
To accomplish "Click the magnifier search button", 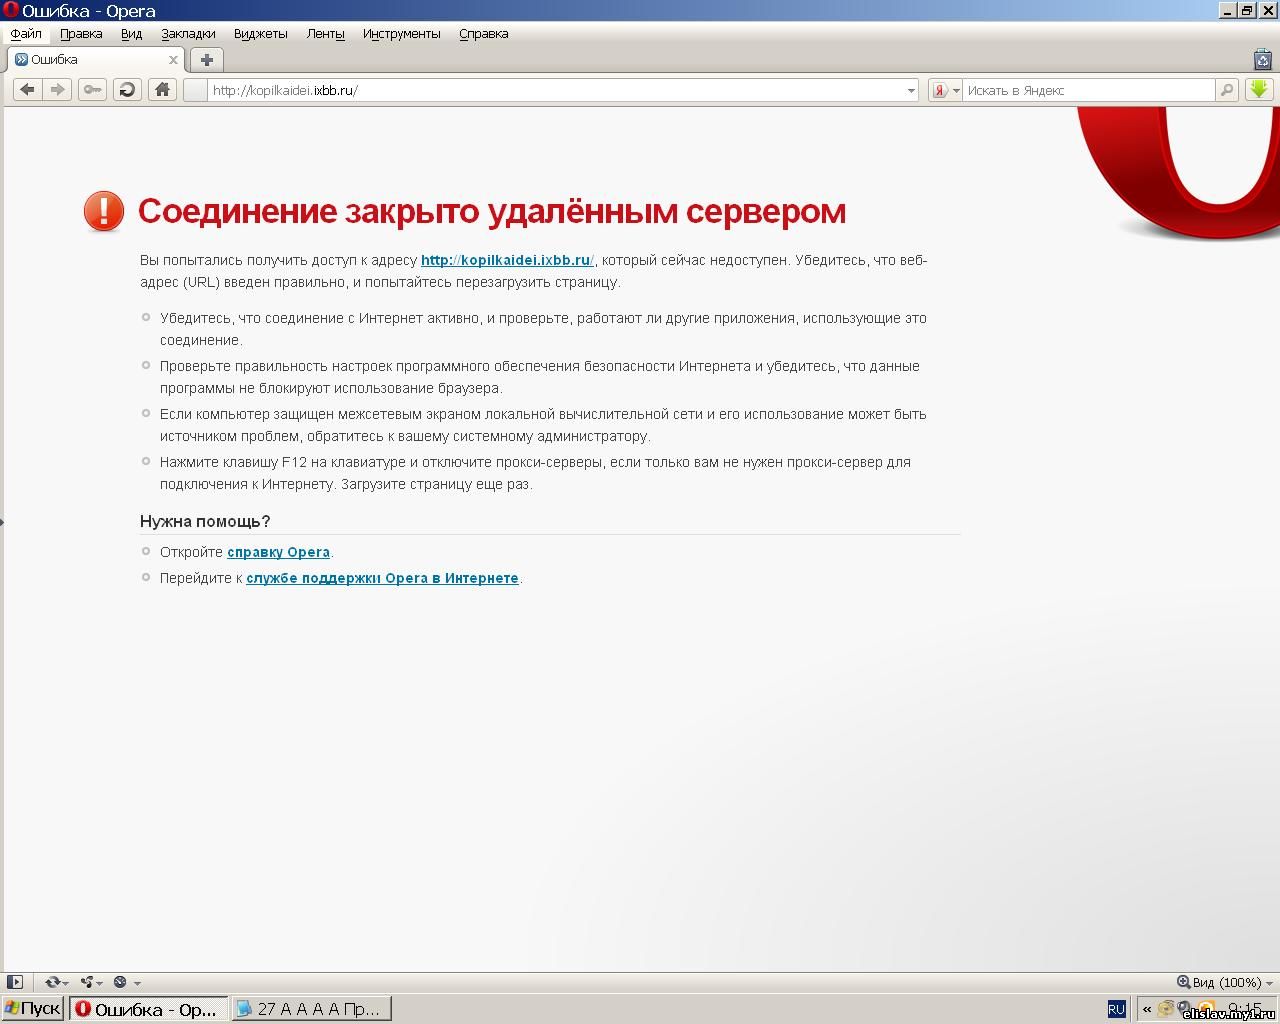I will click(1227, 90).
